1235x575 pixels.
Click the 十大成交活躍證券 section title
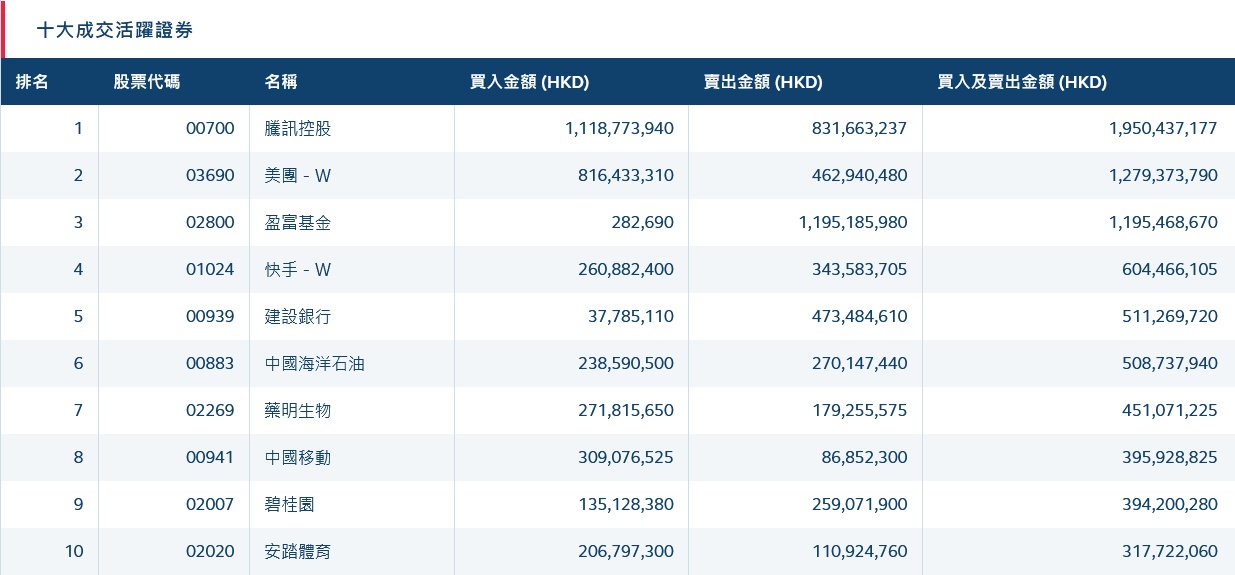coord(115,30)
